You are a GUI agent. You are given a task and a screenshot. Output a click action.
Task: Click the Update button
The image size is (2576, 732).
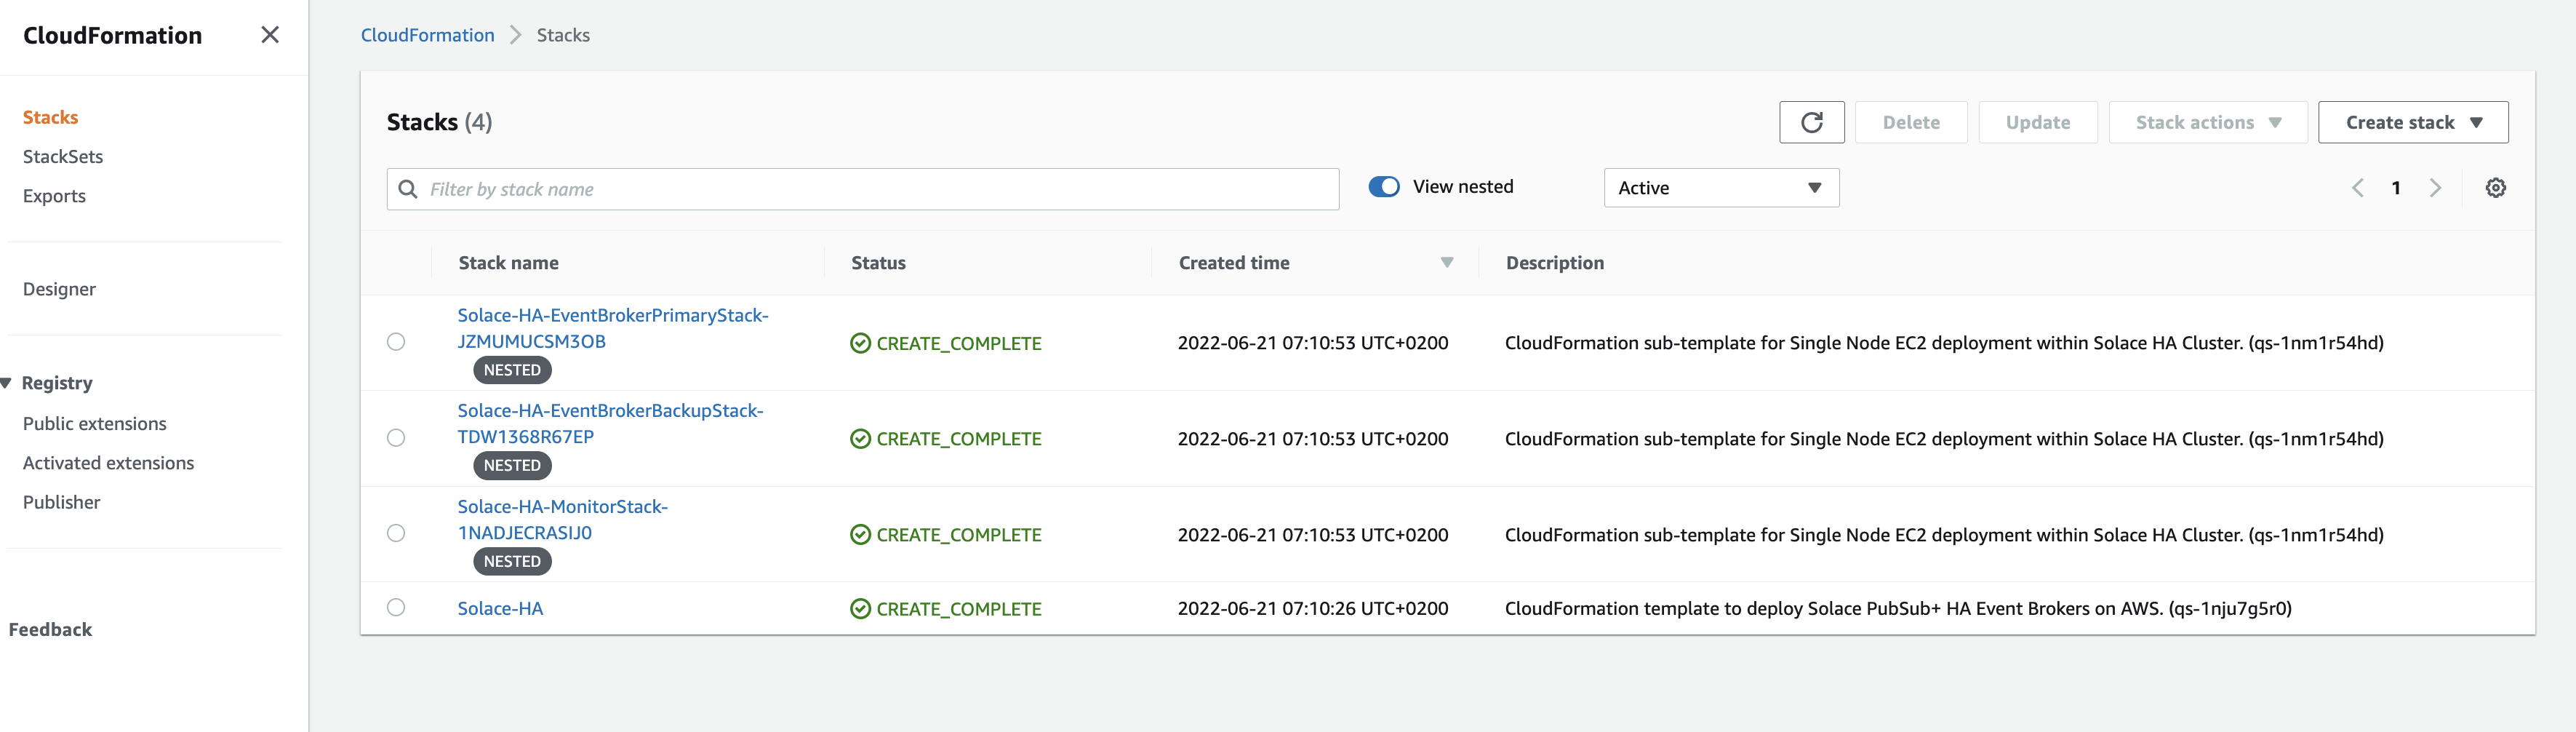click(x=2037, y=122)
